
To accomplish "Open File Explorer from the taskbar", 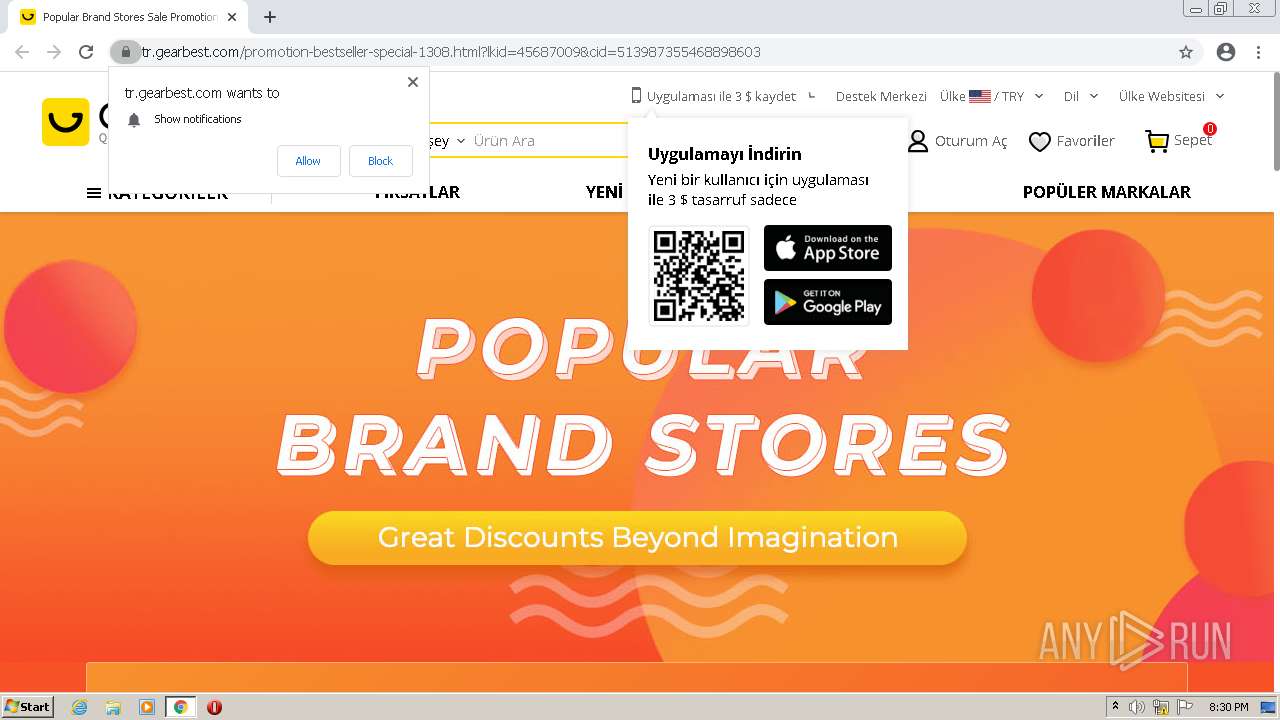I will 113,707.
